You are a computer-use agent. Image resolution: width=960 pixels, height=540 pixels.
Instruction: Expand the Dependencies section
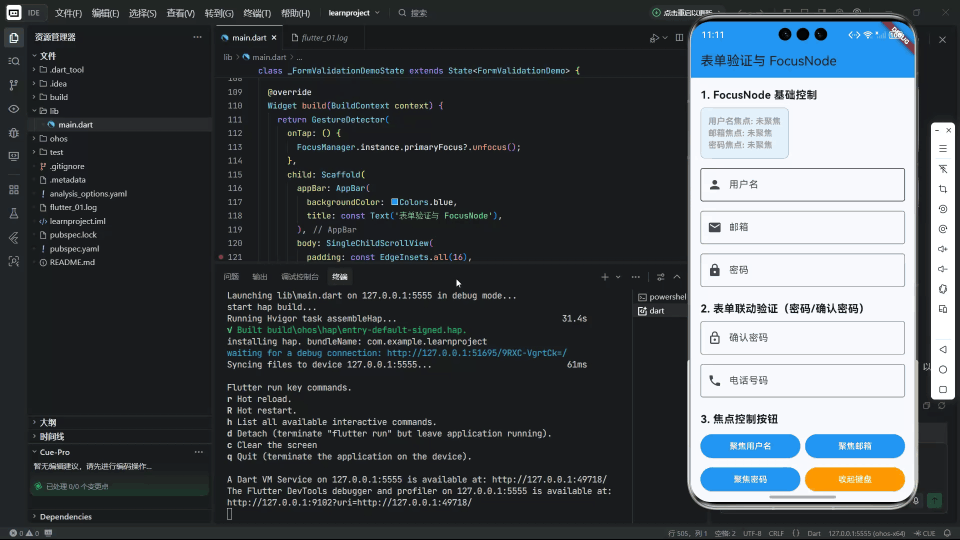(x=34, y=517)
